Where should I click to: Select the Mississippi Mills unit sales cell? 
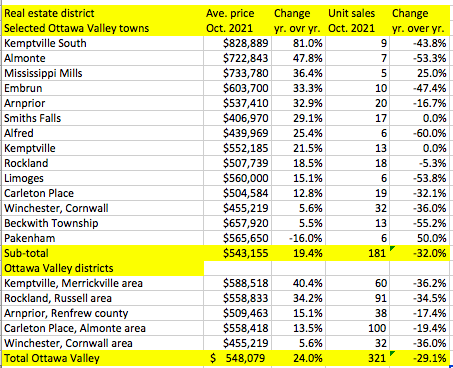pos(357,73)
